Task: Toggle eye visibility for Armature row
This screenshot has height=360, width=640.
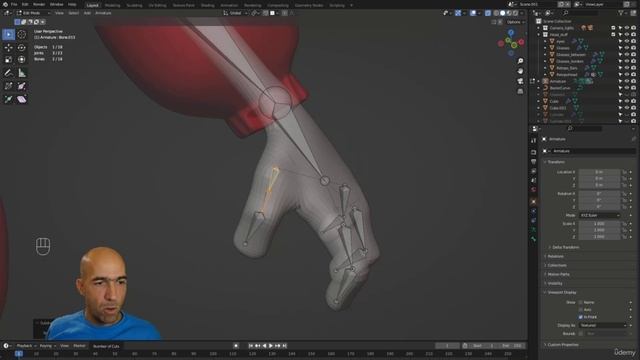Action: 627,81
